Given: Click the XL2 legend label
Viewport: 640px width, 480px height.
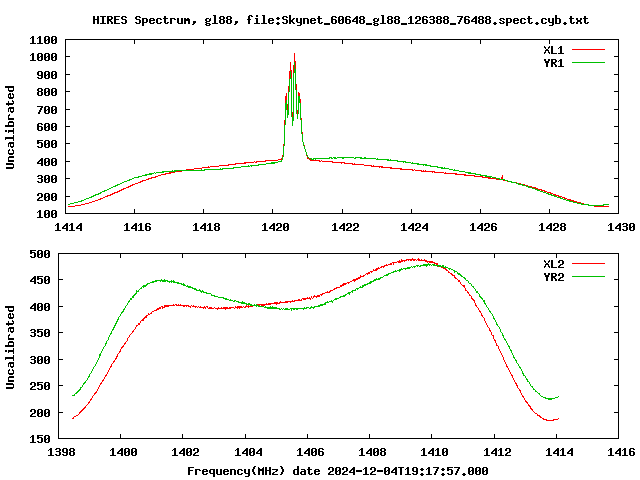Looking at the screenshot, I should coord(553,264).
